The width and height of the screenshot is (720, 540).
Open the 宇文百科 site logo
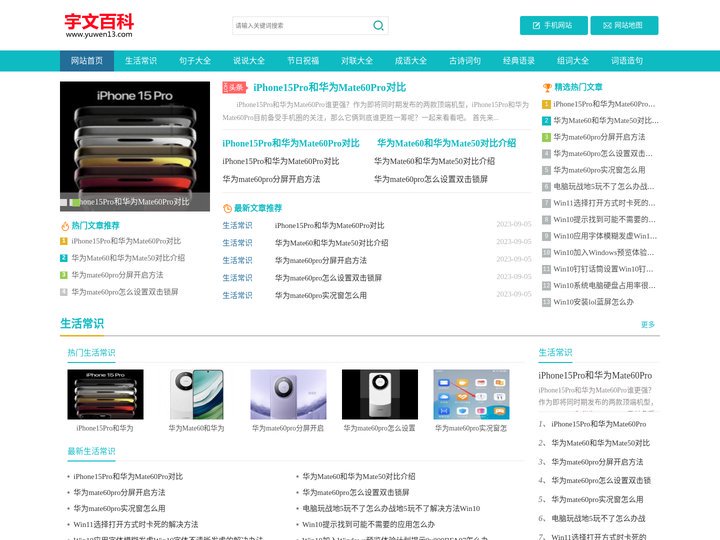coord(99,26)
